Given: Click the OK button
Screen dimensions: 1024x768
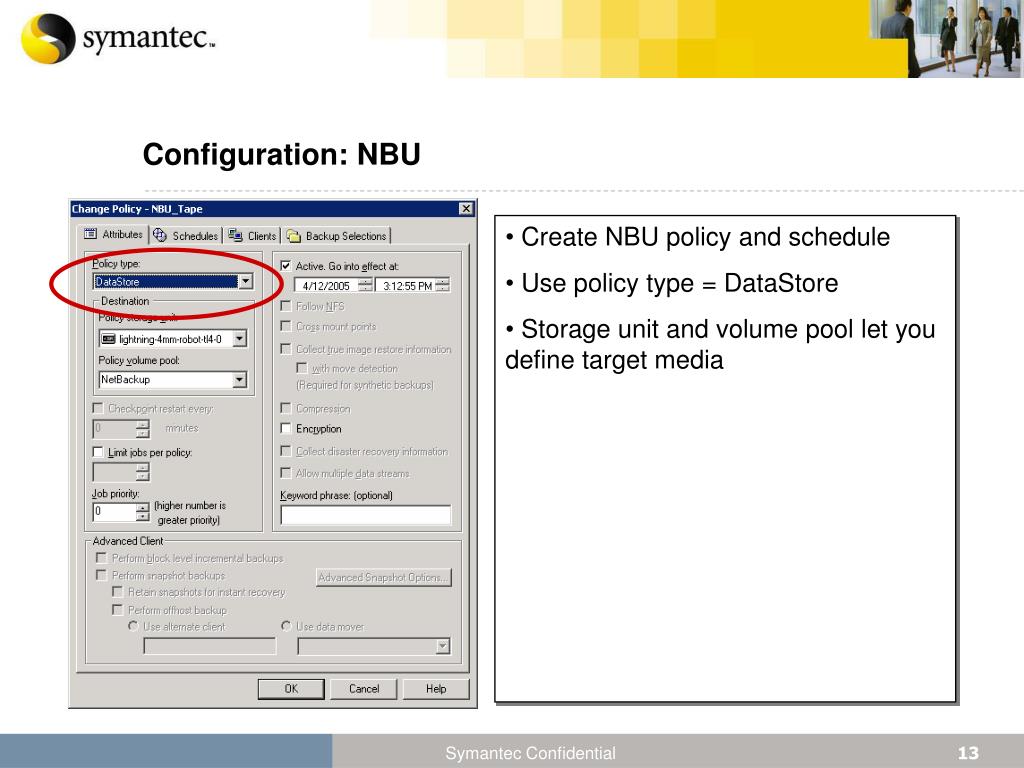Looking at the screenshot, I should point(291,688).
